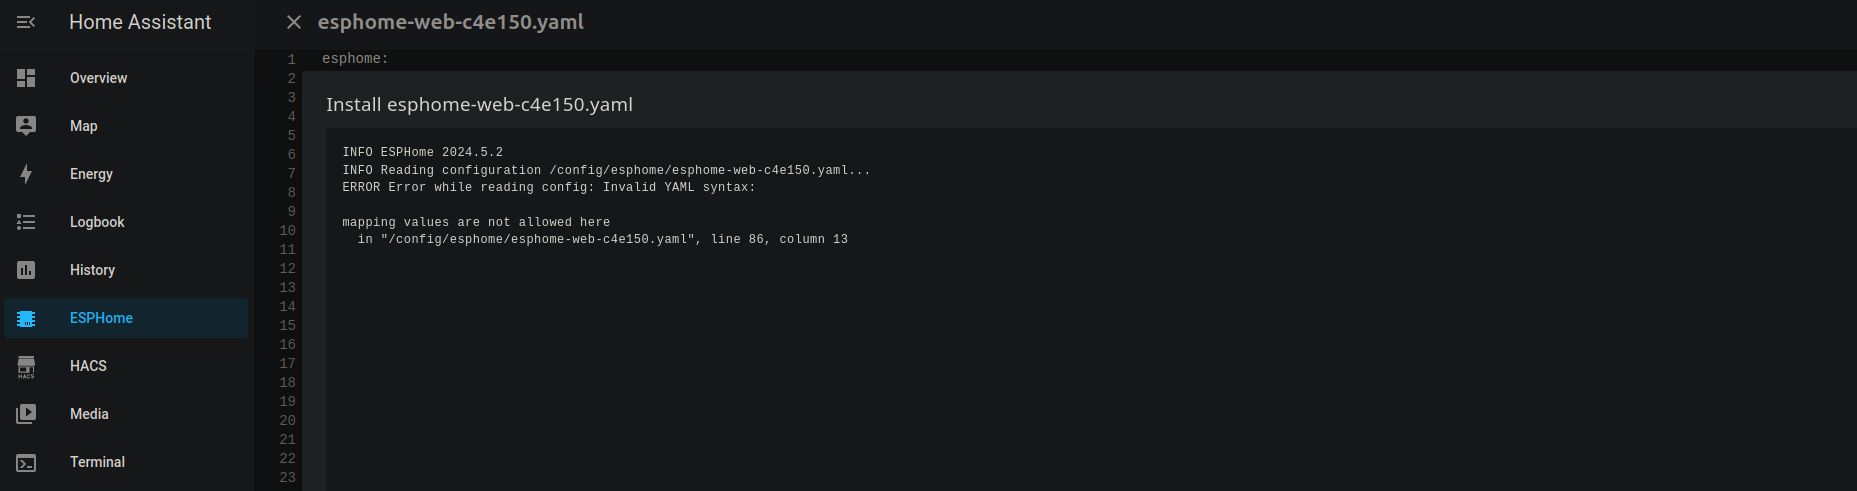
Task: Open Energy via the lightning bolt icon
Action: tap(26, 174)
